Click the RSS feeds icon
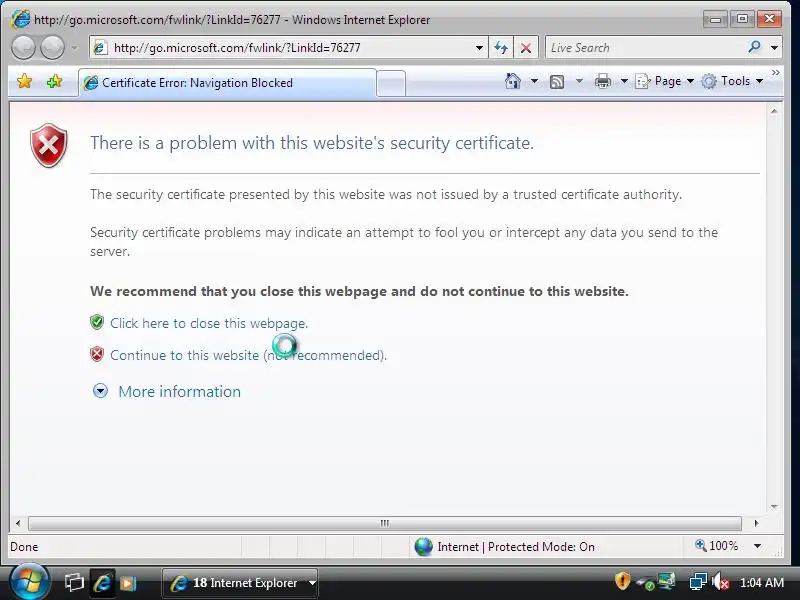 click(557, 82)
